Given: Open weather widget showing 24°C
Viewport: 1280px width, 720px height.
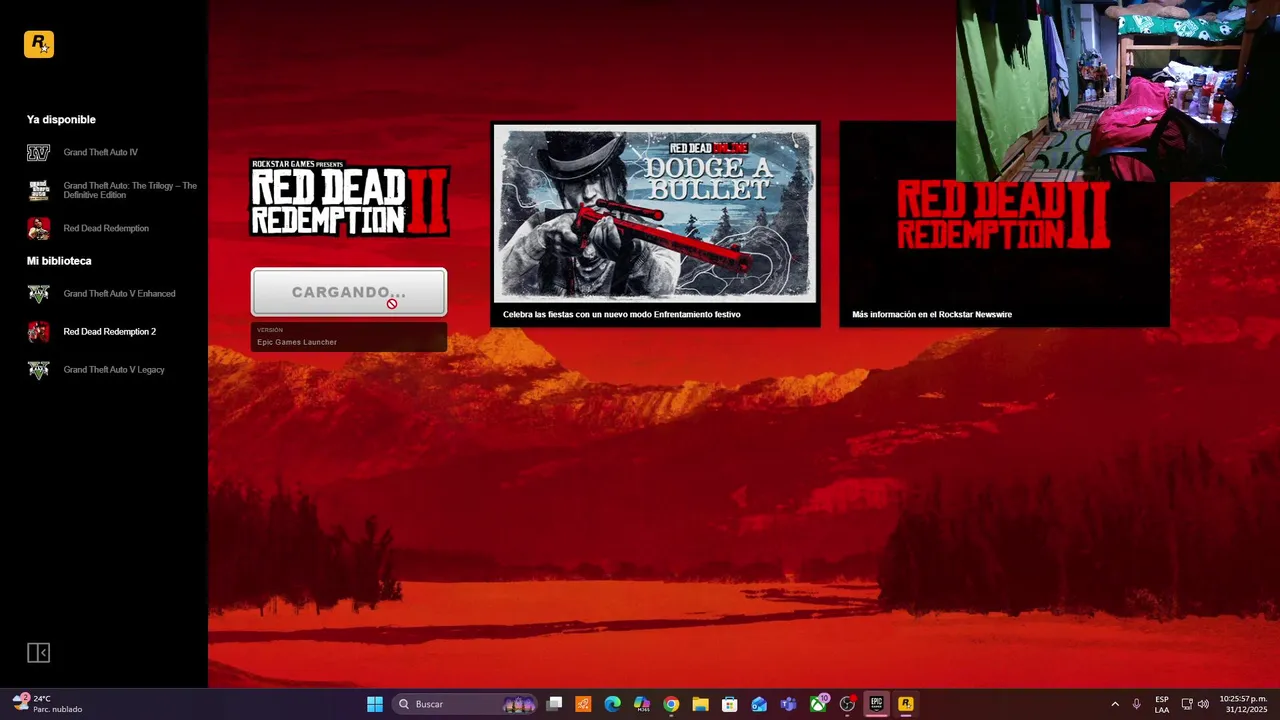Looking at the screenshot, I should pyautogui.click(x=48, y=704).
